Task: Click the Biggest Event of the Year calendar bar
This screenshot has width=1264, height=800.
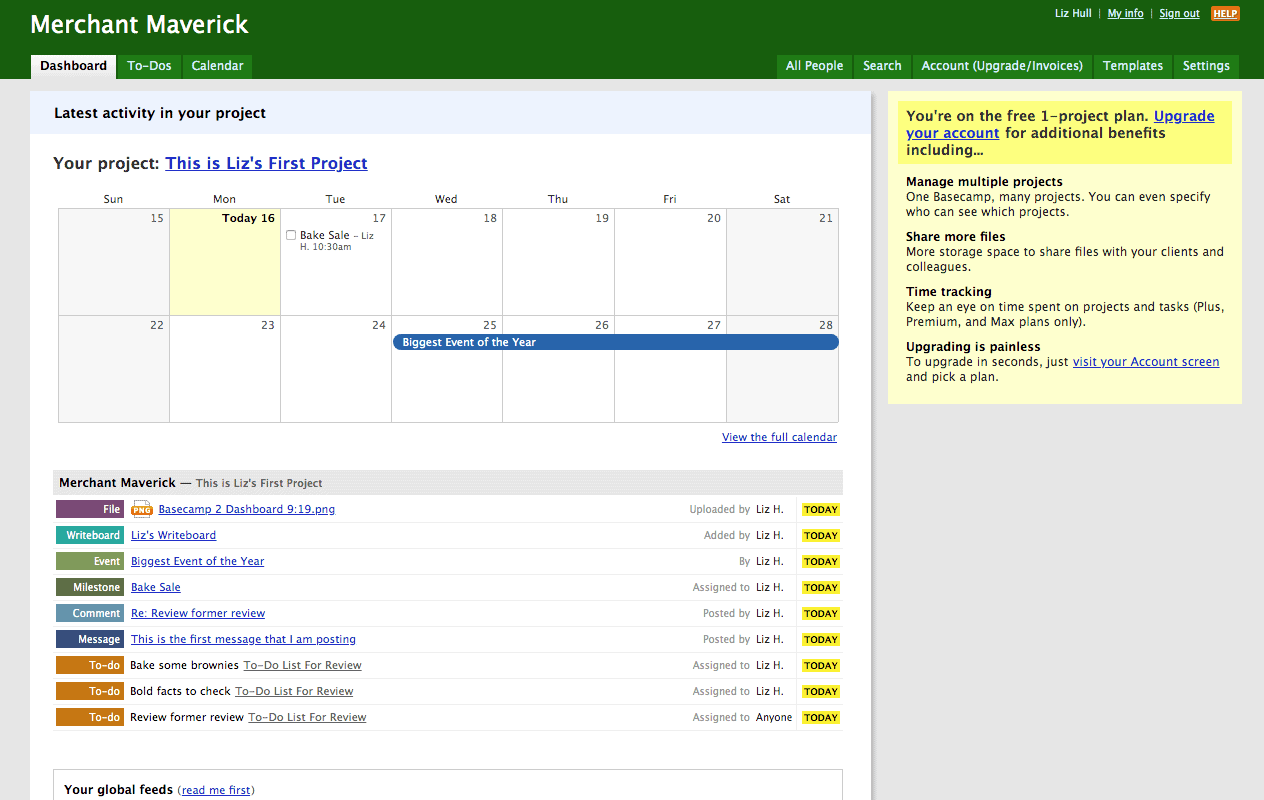Action: 615,342
